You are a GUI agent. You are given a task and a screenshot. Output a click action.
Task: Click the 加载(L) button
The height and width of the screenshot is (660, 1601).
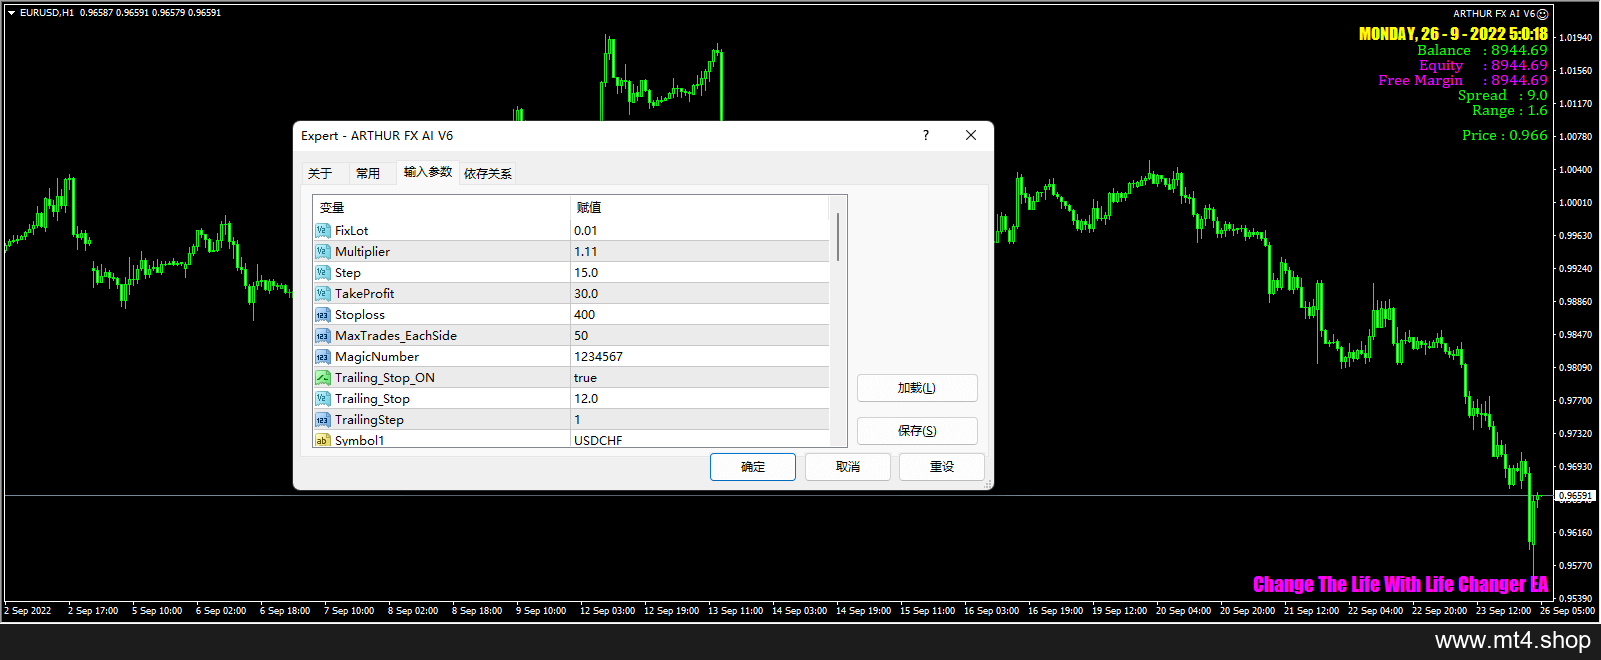point(917,388)
